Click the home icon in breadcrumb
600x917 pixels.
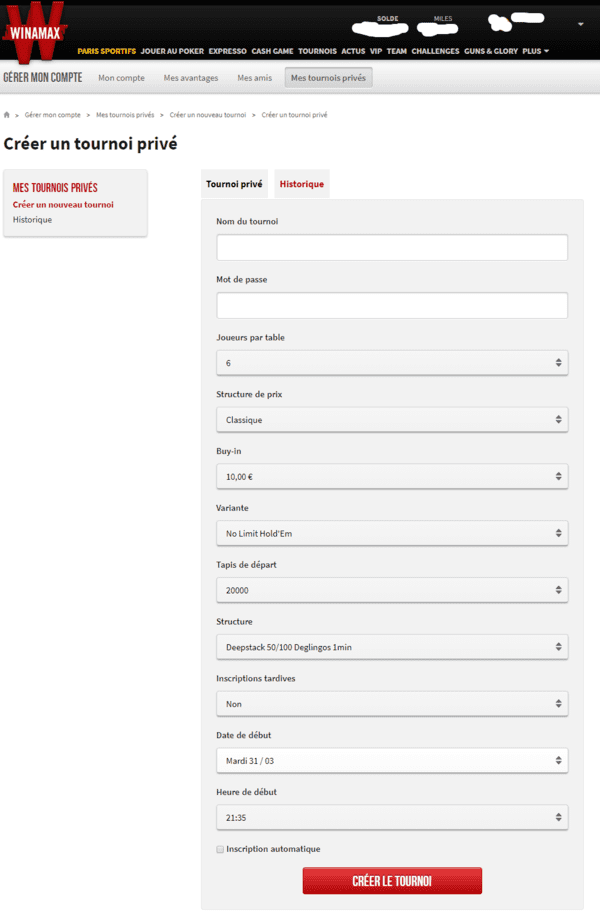tap(7, 115)
